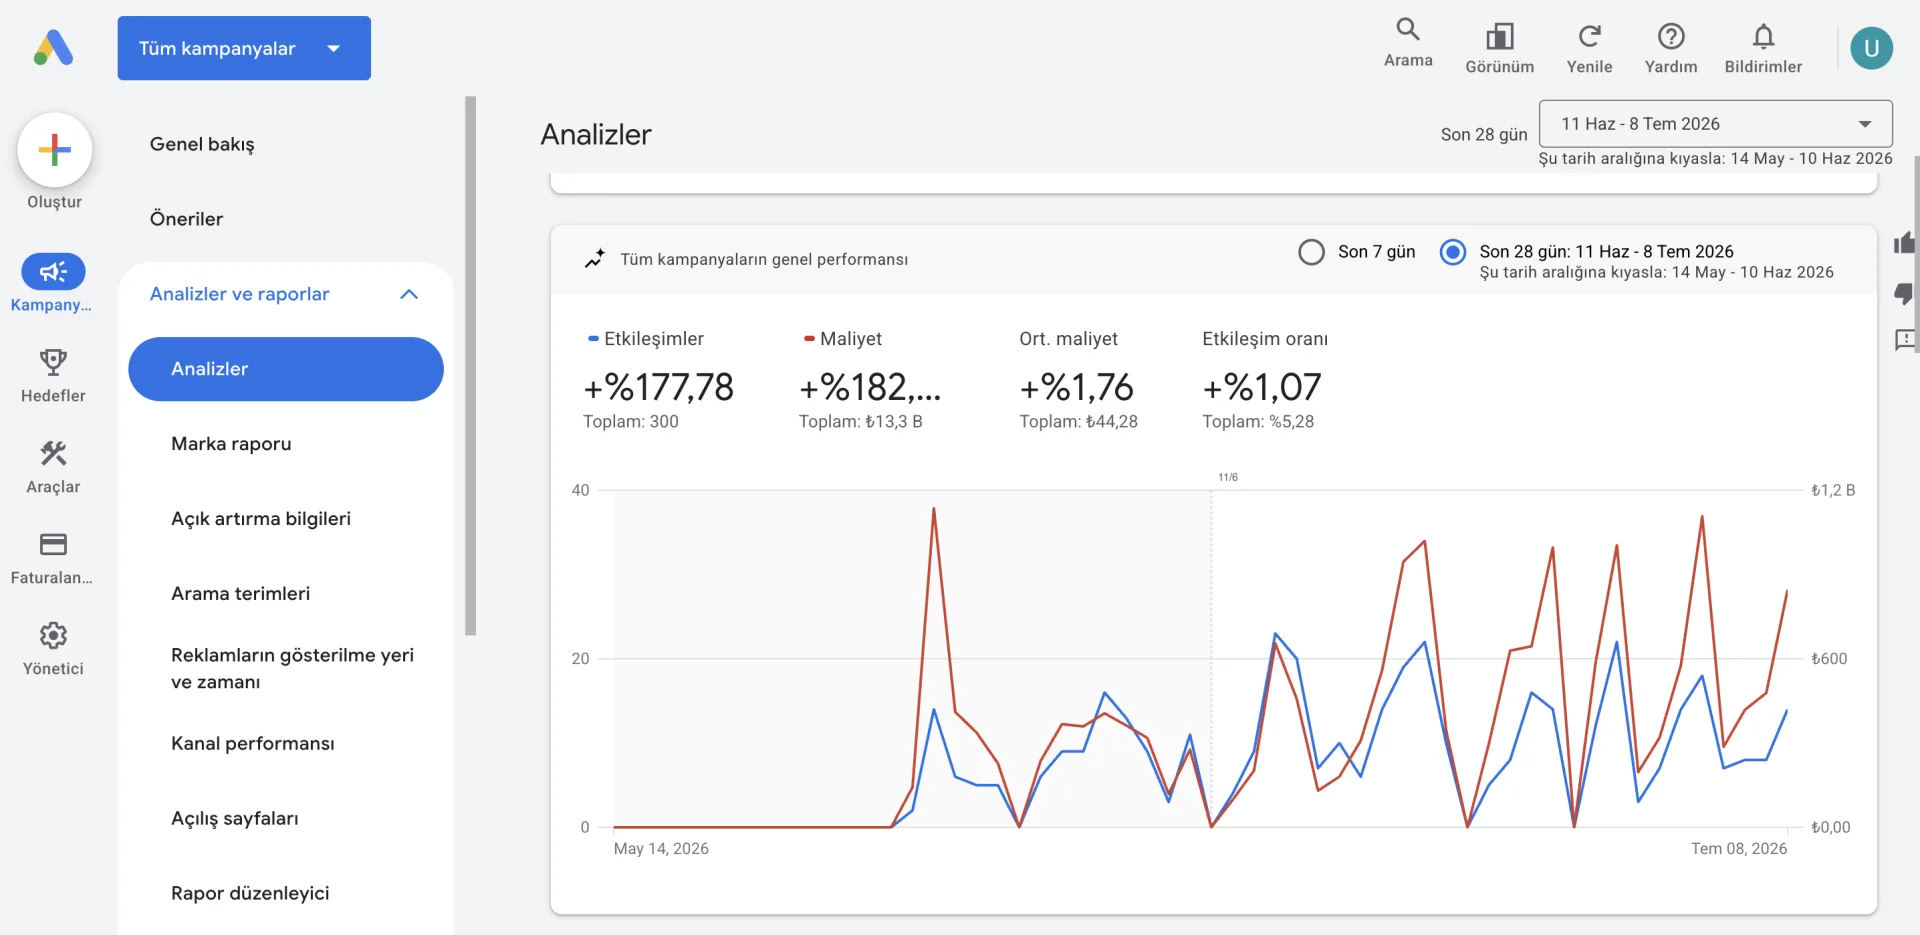The height and width of the screenshot is (935, 1920).
Task: Open the Faturalandırma card icon
Action: (x=53, y=544)
